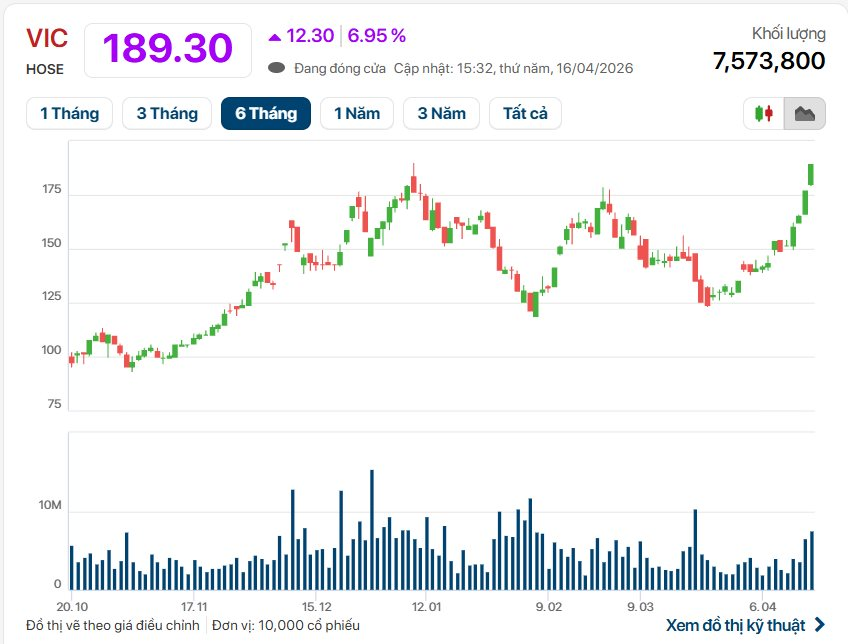Show the Tất cả full history range
Image resolution: width=848 pixels, height=644 pixels.
(525, 113)
